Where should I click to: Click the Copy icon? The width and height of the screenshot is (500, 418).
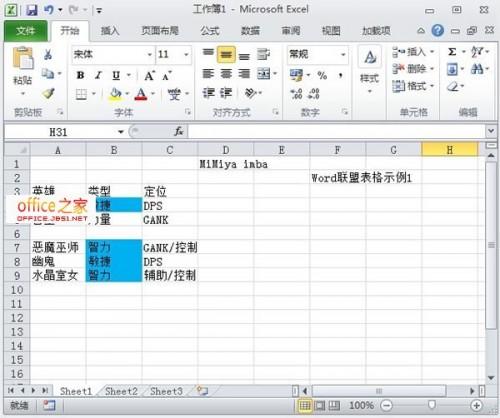pyautogui.click(x=48, y=74)
